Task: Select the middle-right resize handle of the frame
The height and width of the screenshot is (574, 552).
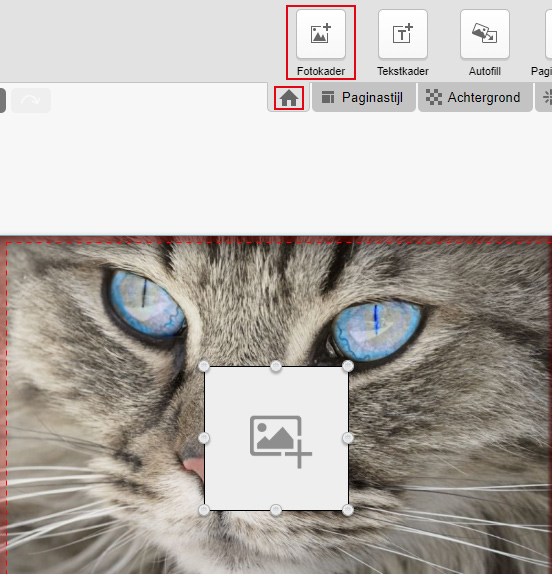Action: coord(348,438)
